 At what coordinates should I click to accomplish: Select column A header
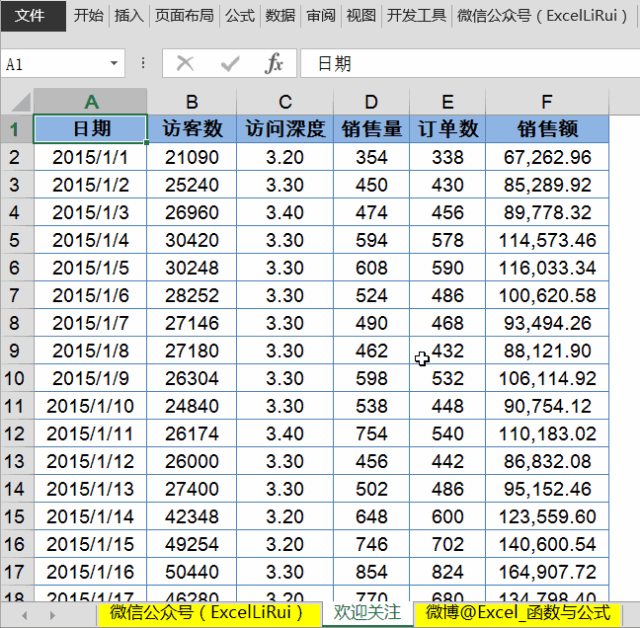tap(90, 102)
